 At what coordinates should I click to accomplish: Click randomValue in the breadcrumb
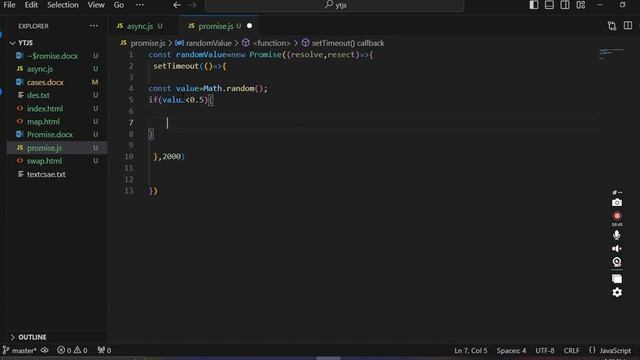click(x=209, y=43)
